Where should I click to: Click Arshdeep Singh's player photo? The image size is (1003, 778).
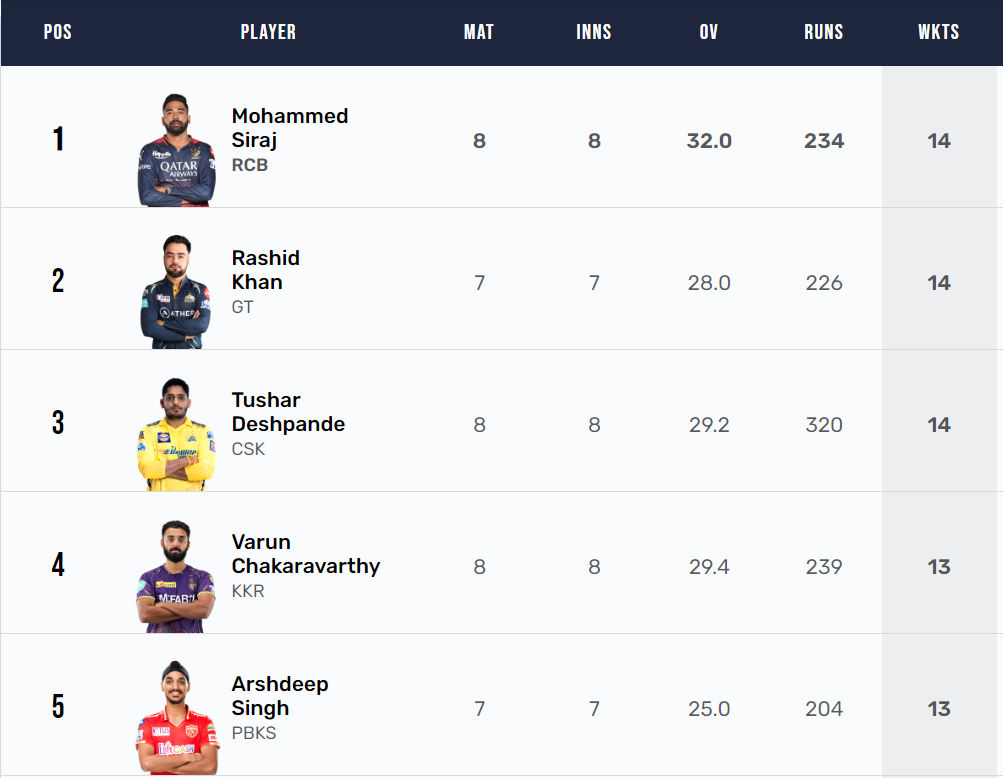(176, 718)
